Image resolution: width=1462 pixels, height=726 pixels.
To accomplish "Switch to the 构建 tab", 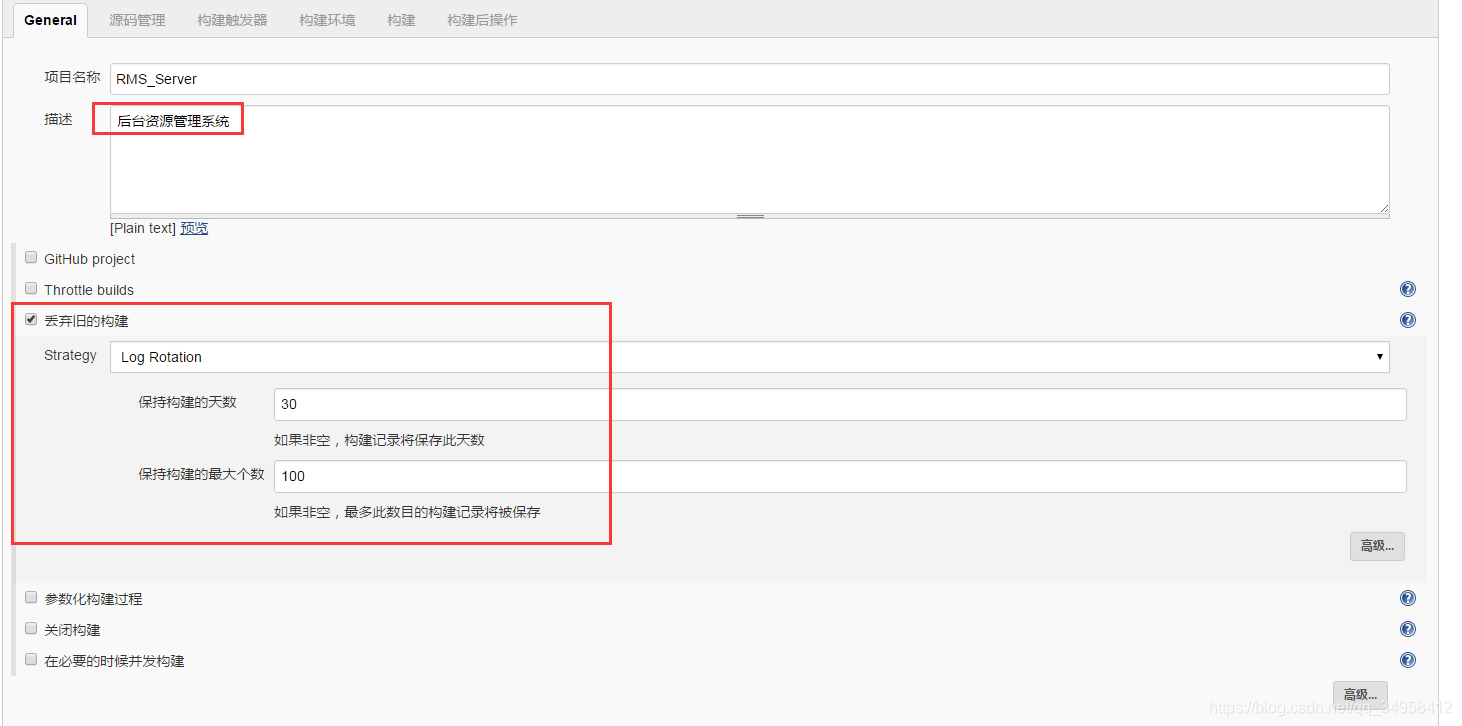I will click(401, 20).
